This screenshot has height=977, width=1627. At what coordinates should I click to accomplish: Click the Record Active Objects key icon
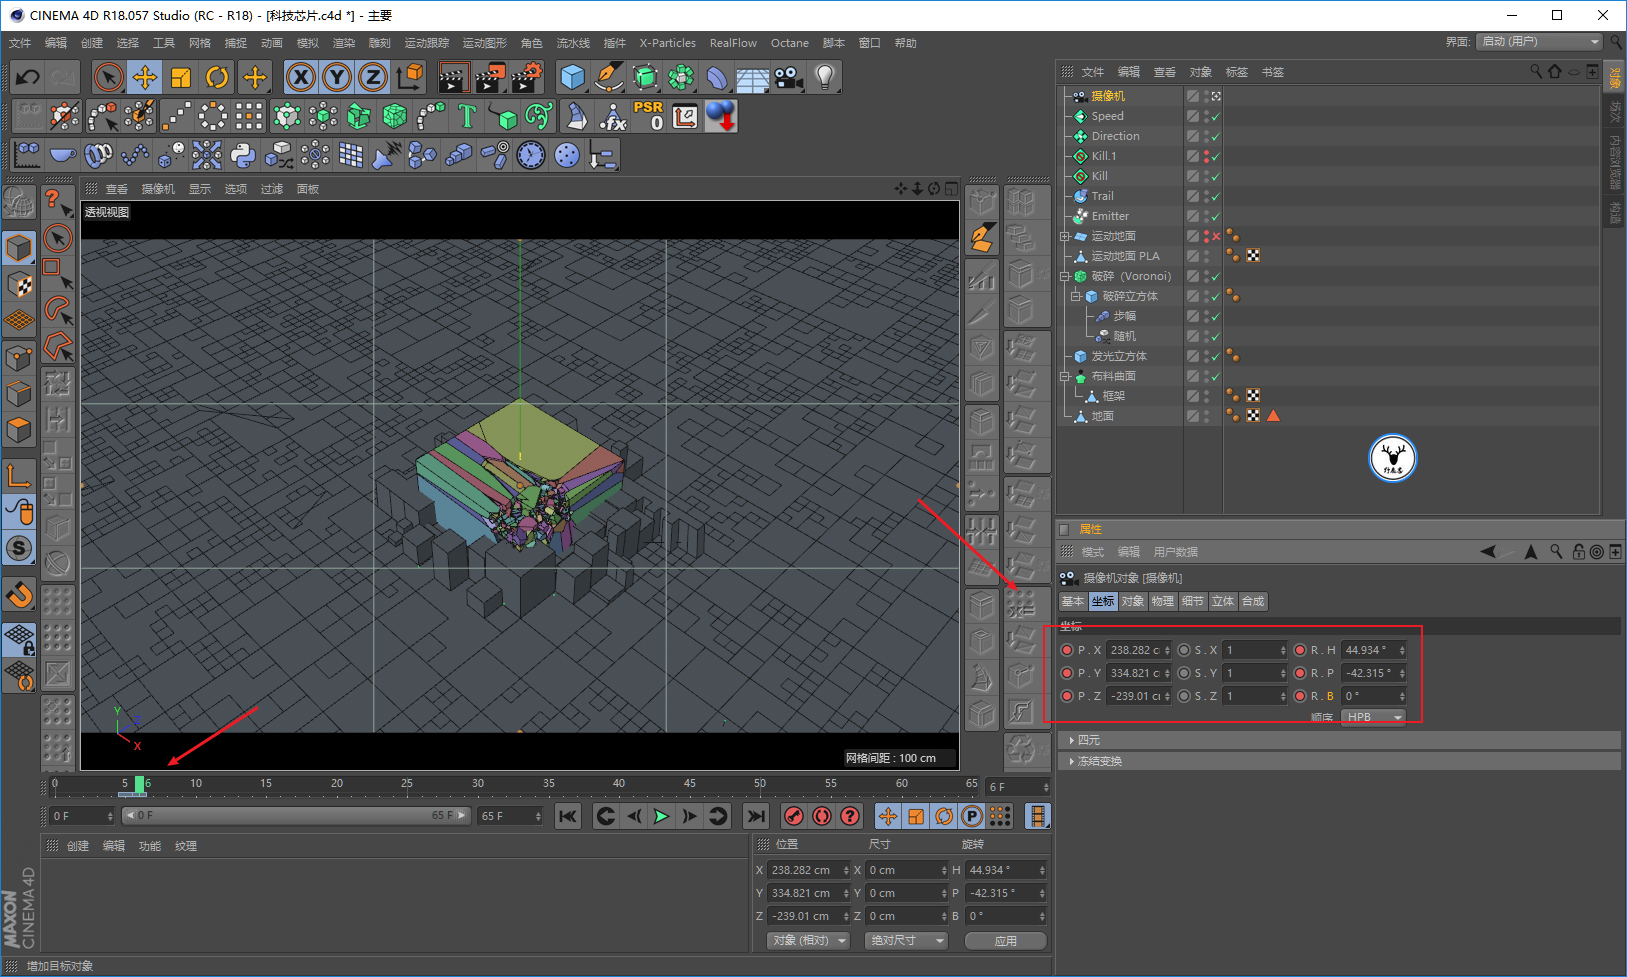point(794,816)
